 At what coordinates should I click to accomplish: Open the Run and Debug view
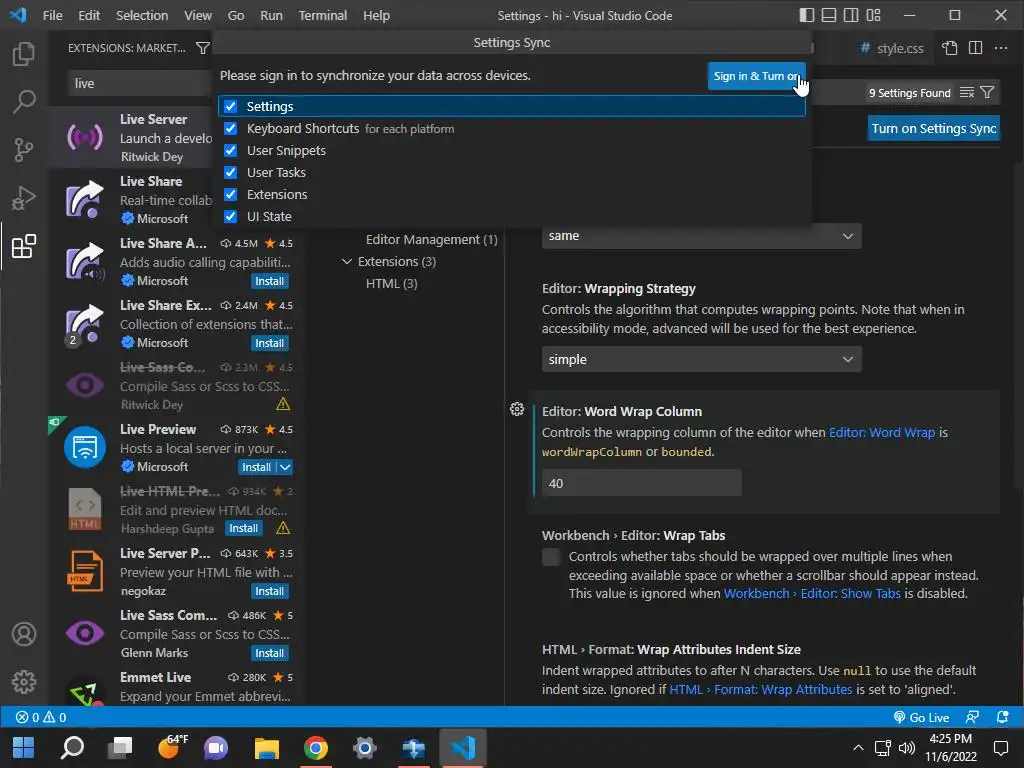(24, 198)
